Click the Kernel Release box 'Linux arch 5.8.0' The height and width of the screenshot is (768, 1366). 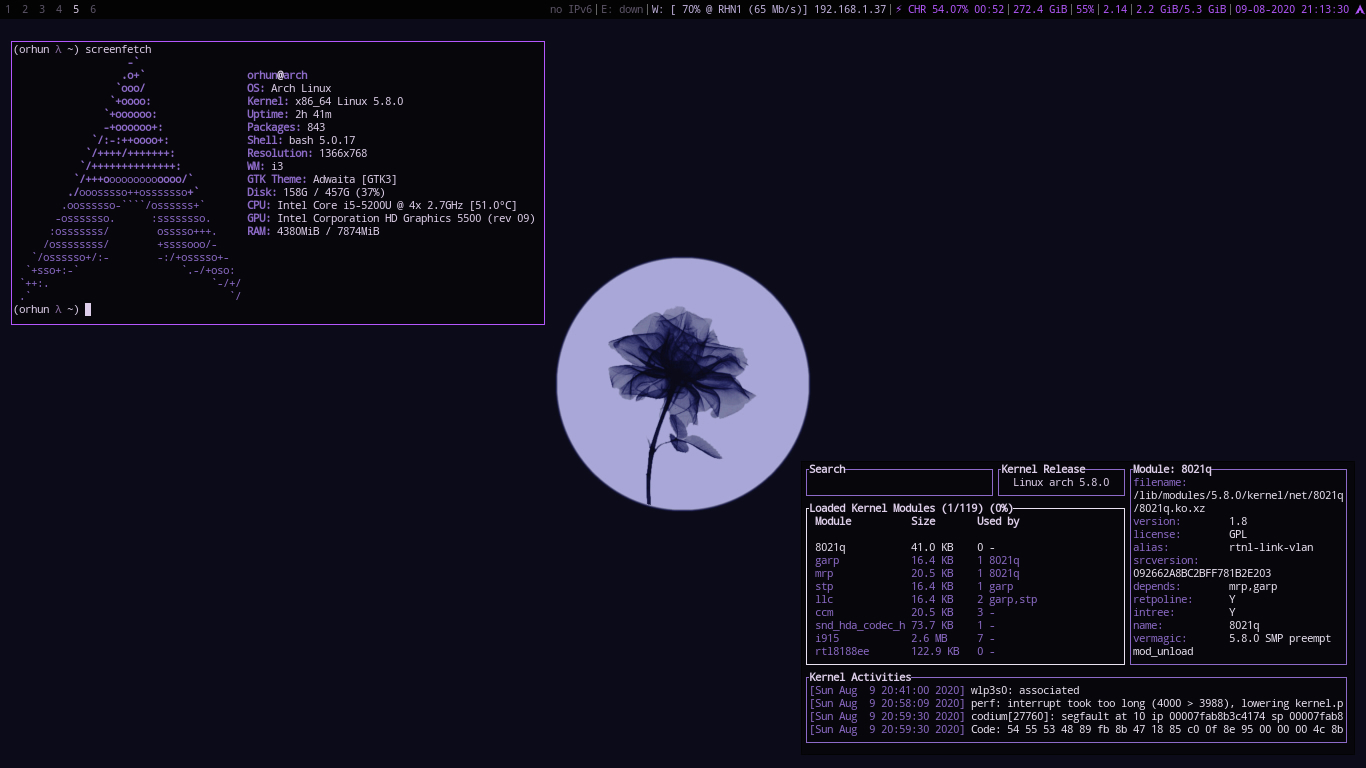(1061, 482)
